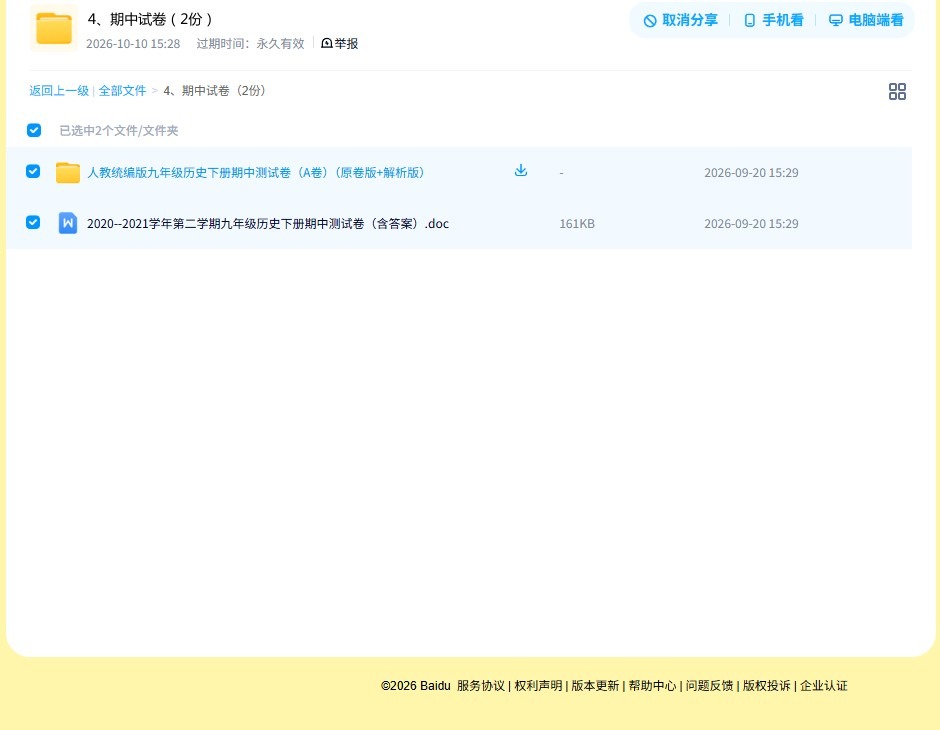Click the doc file's 2026-09-20 15:29 date
The width and height of the screenshot is (940, 730).
[751, 224]
